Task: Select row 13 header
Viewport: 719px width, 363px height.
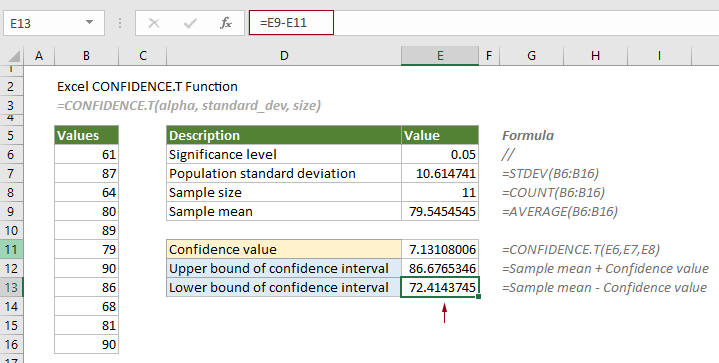Action: coord(11,287)
